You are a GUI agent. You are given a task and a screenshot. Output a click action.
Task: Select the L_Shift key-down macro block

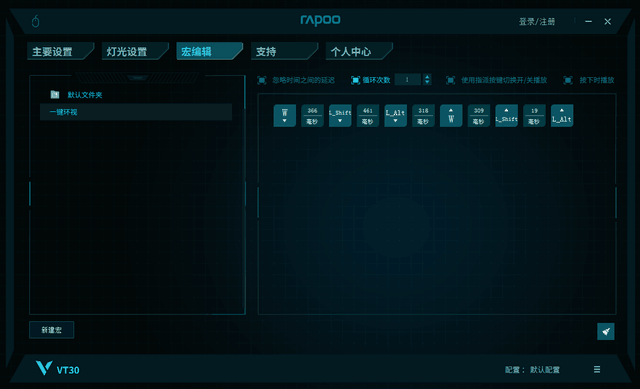click(x=340, y=116)
